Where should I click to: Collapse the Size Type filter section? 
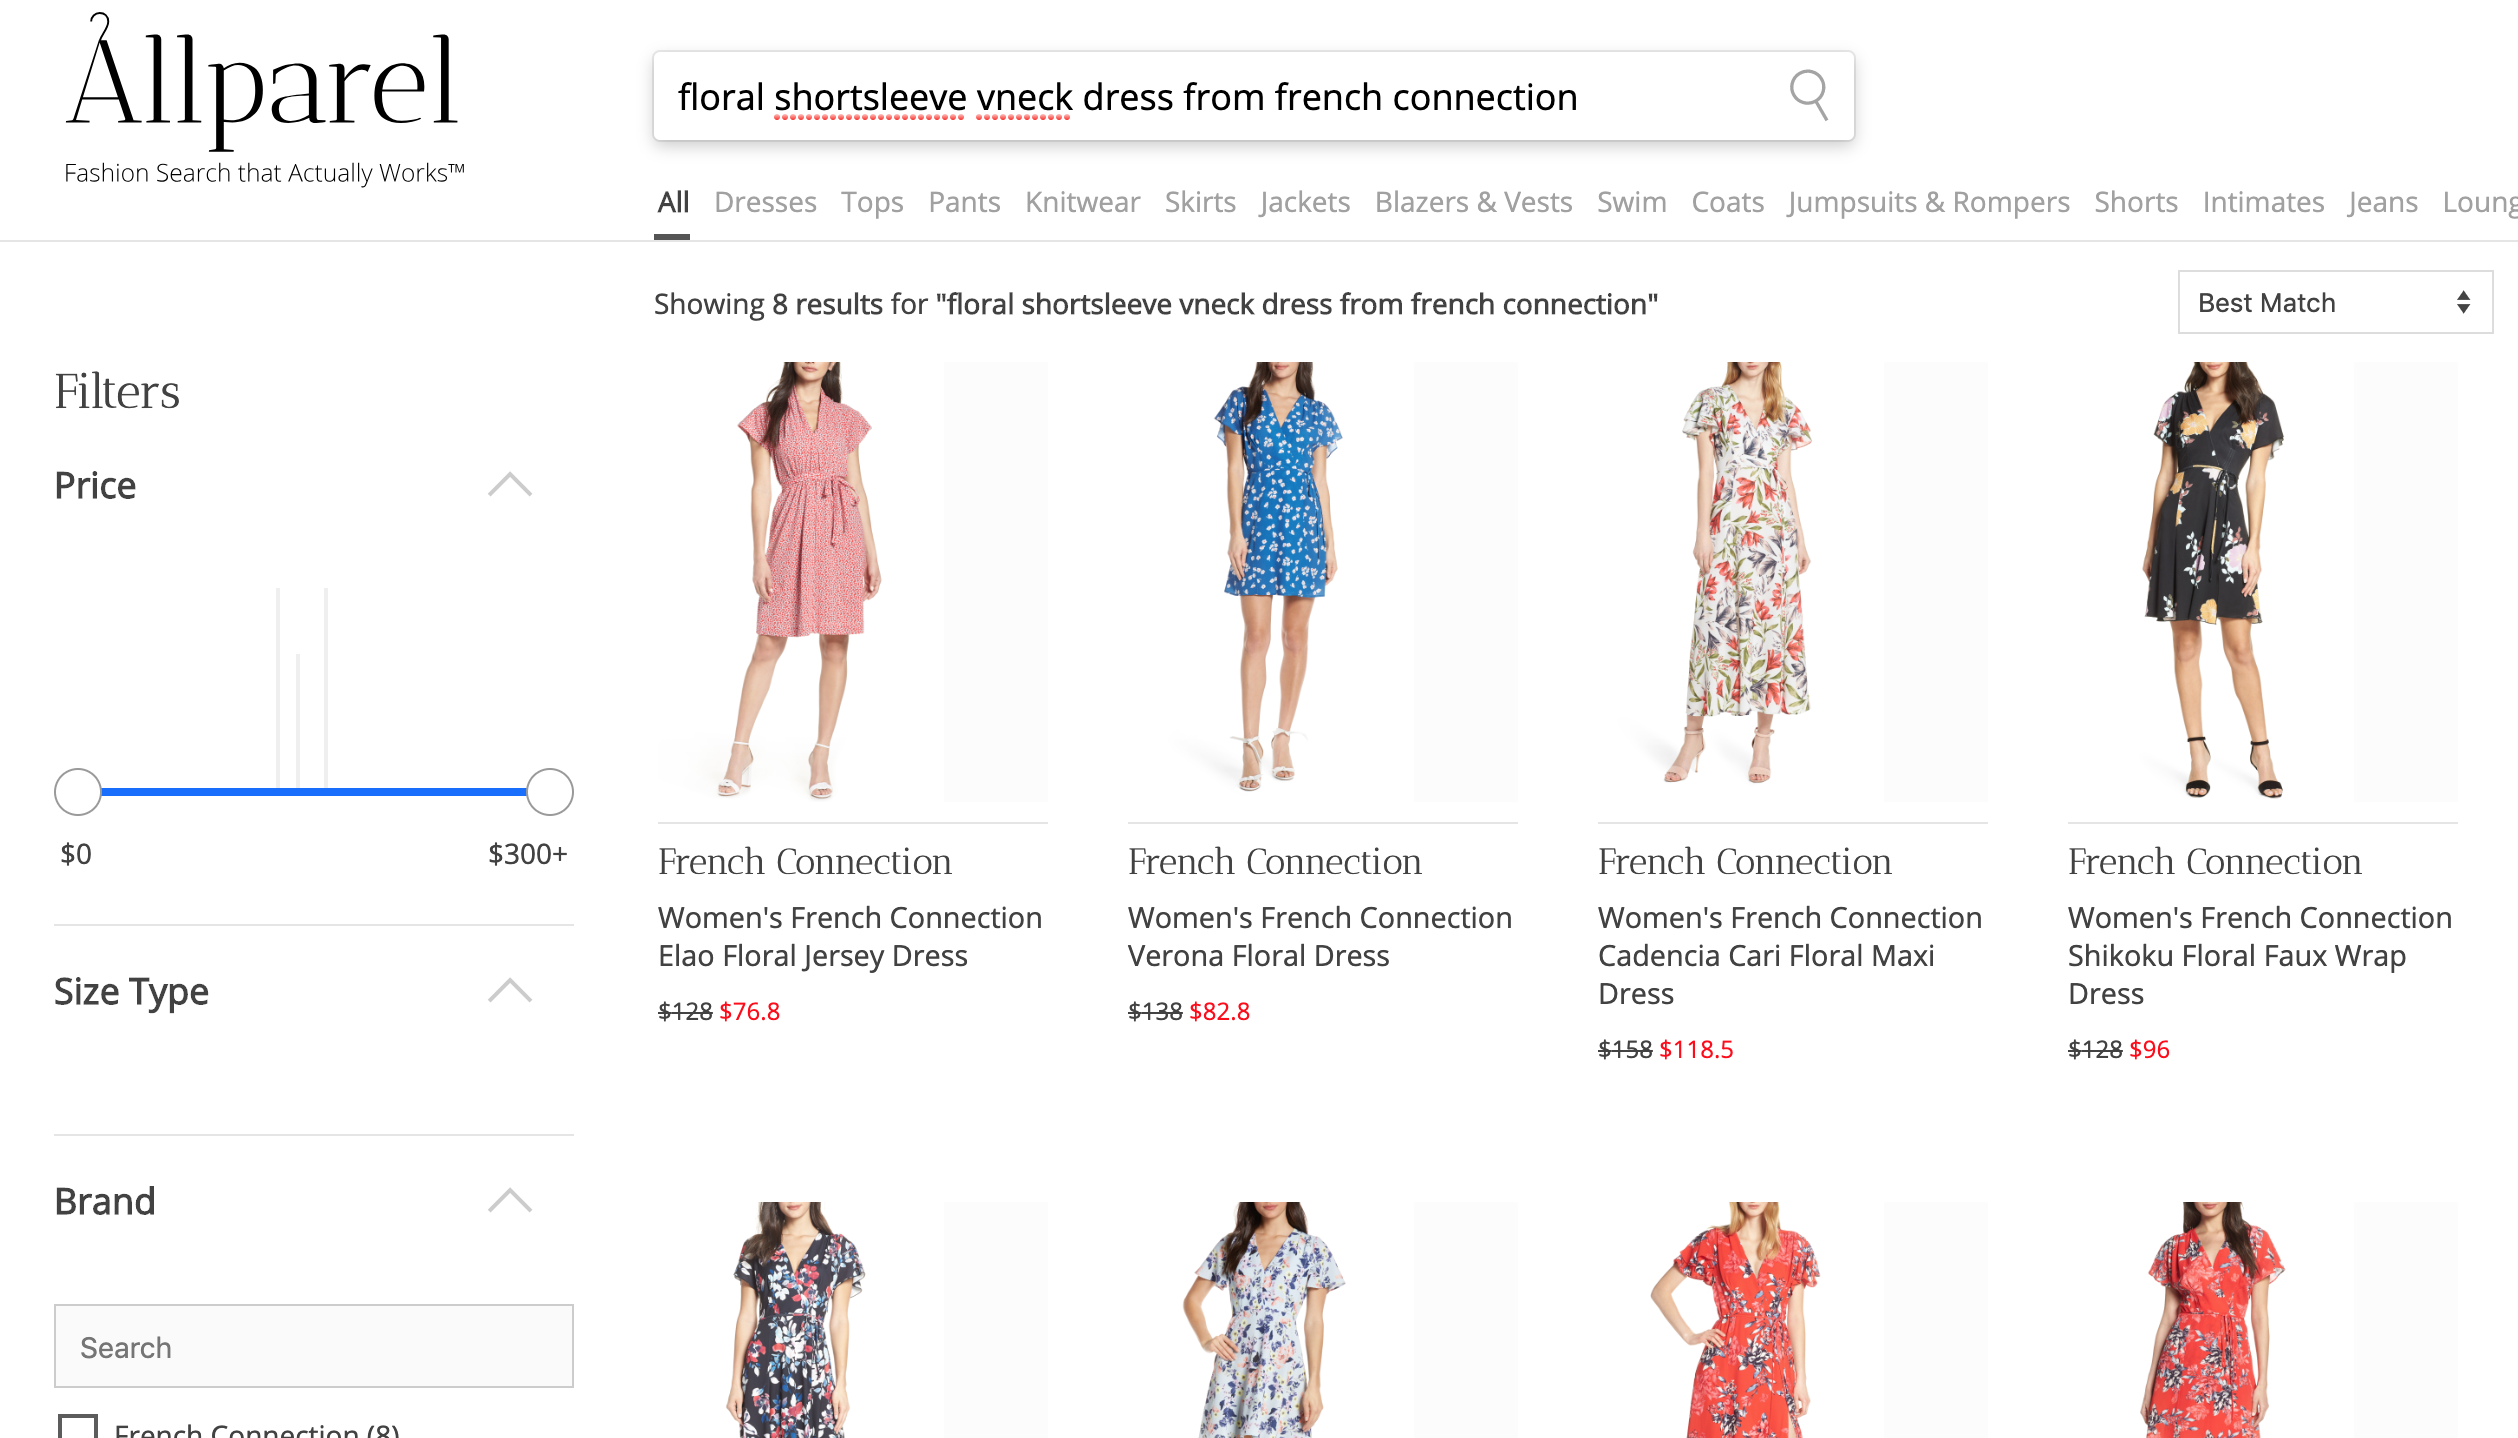(x=509, y=991)
